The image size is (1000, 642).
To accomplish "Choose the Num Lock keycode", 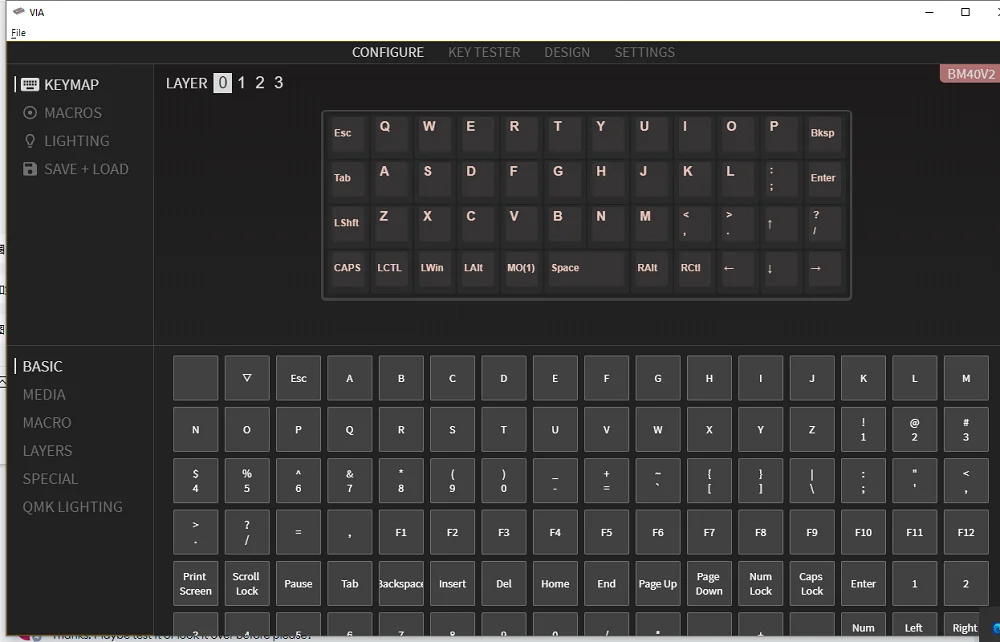I will (761, 583).
